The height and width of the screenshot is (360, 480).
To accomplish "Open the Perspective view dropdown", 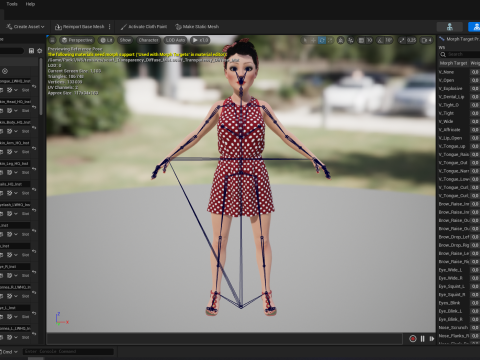I will [x=77, y=40].
